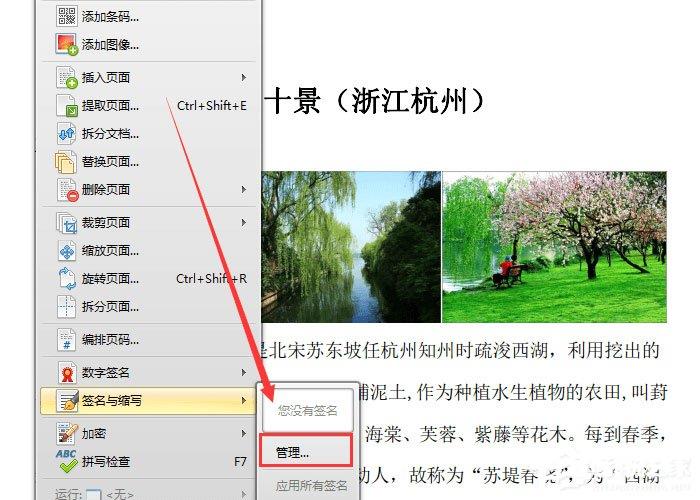Image resolution: width=700 pixels, height=500 pixels.
Task: Open 编排页码... menu entry
Action: (147, 340)
